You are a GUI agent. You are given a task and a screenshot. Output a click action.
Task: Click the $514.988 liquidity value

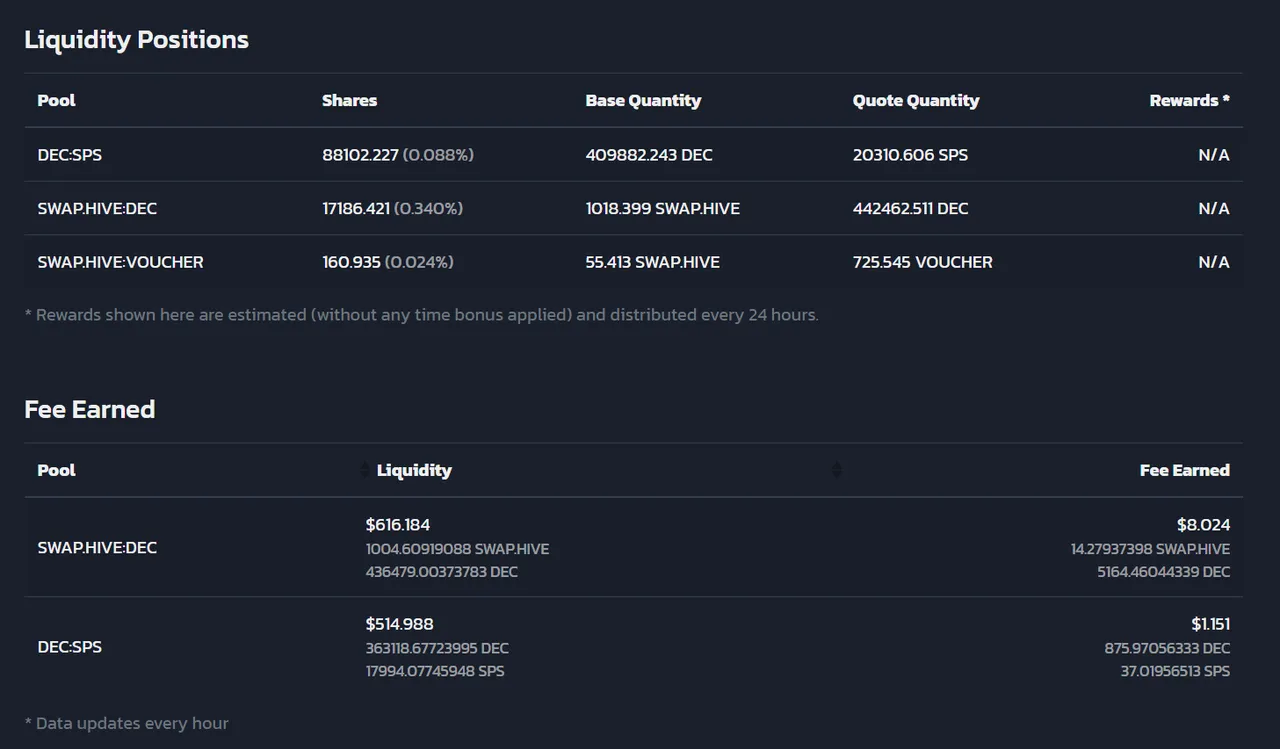point(399,624)
